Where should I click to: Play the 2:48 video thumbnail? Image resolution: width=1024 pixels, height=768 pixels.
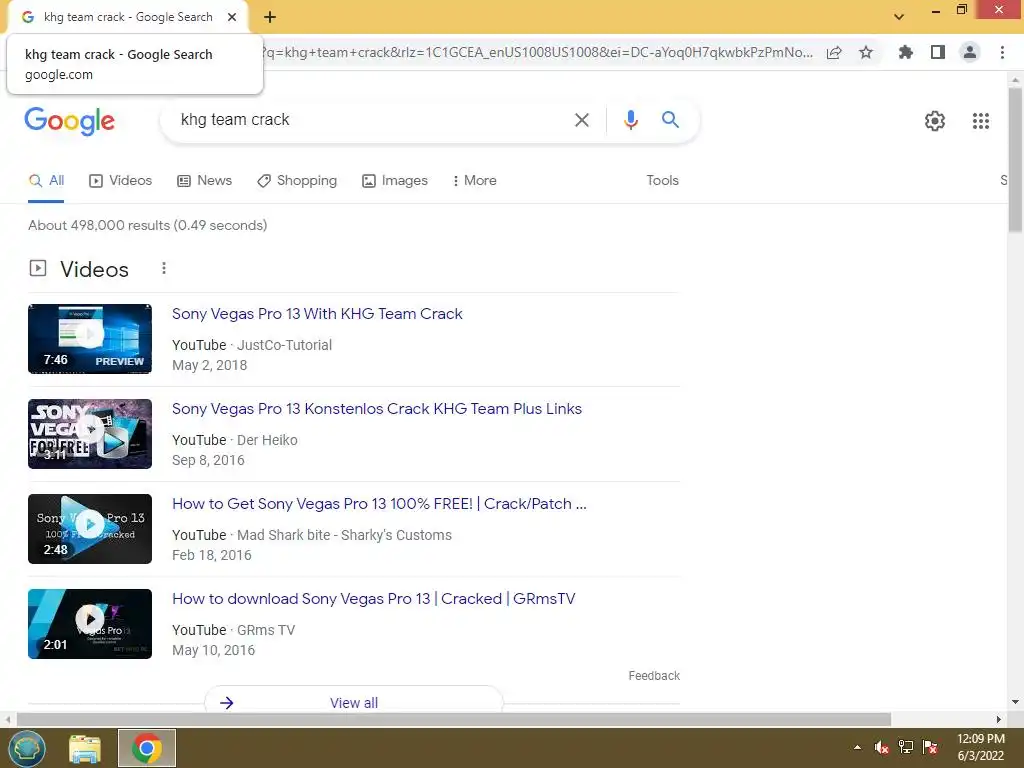point(90,529)
